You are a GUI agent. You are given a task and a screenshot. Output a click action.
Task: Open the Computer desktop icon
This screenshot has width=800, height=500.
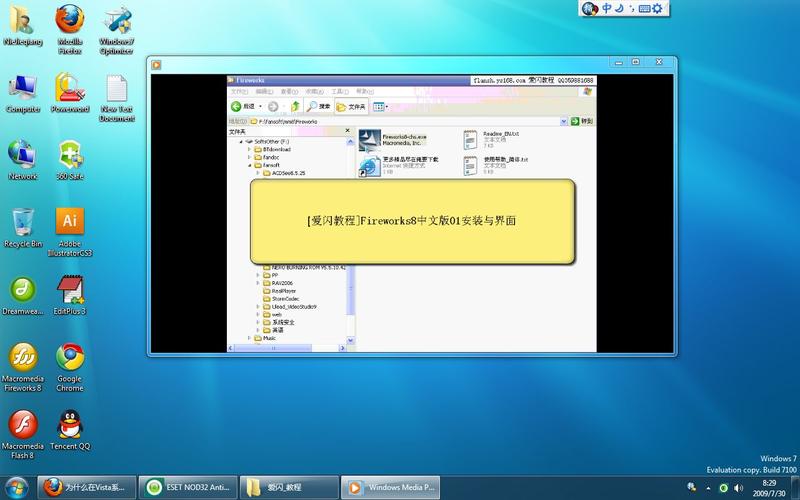23,93
